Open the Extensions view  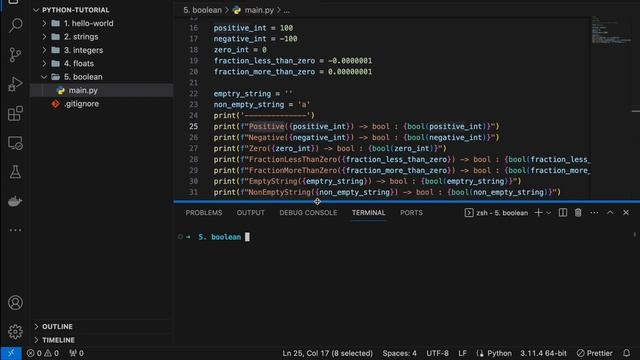[x=15, y=113]
